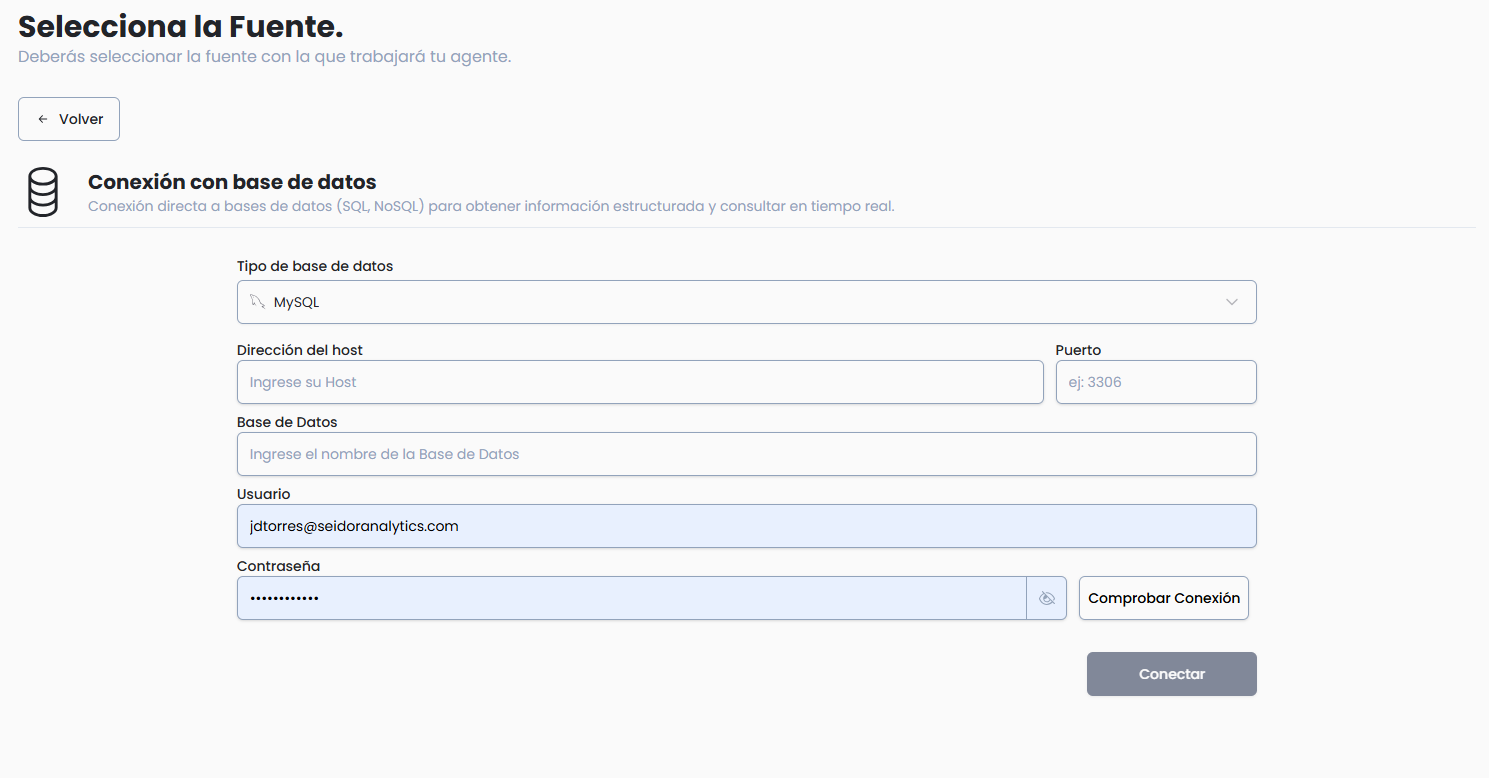Click Comprobar Conexión to test connection
This screenshot has width=1489, height=778.
click(x=1163, y=598)
